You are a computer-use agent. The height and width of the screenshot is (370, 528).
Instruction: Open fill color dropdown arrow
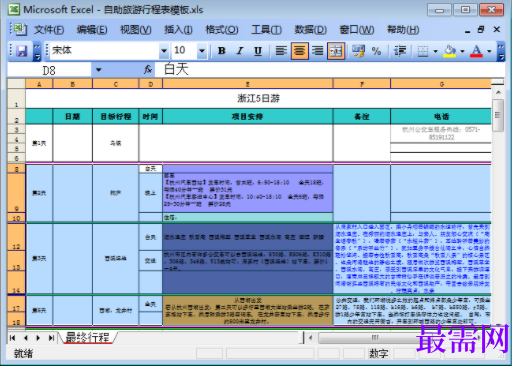462,51
